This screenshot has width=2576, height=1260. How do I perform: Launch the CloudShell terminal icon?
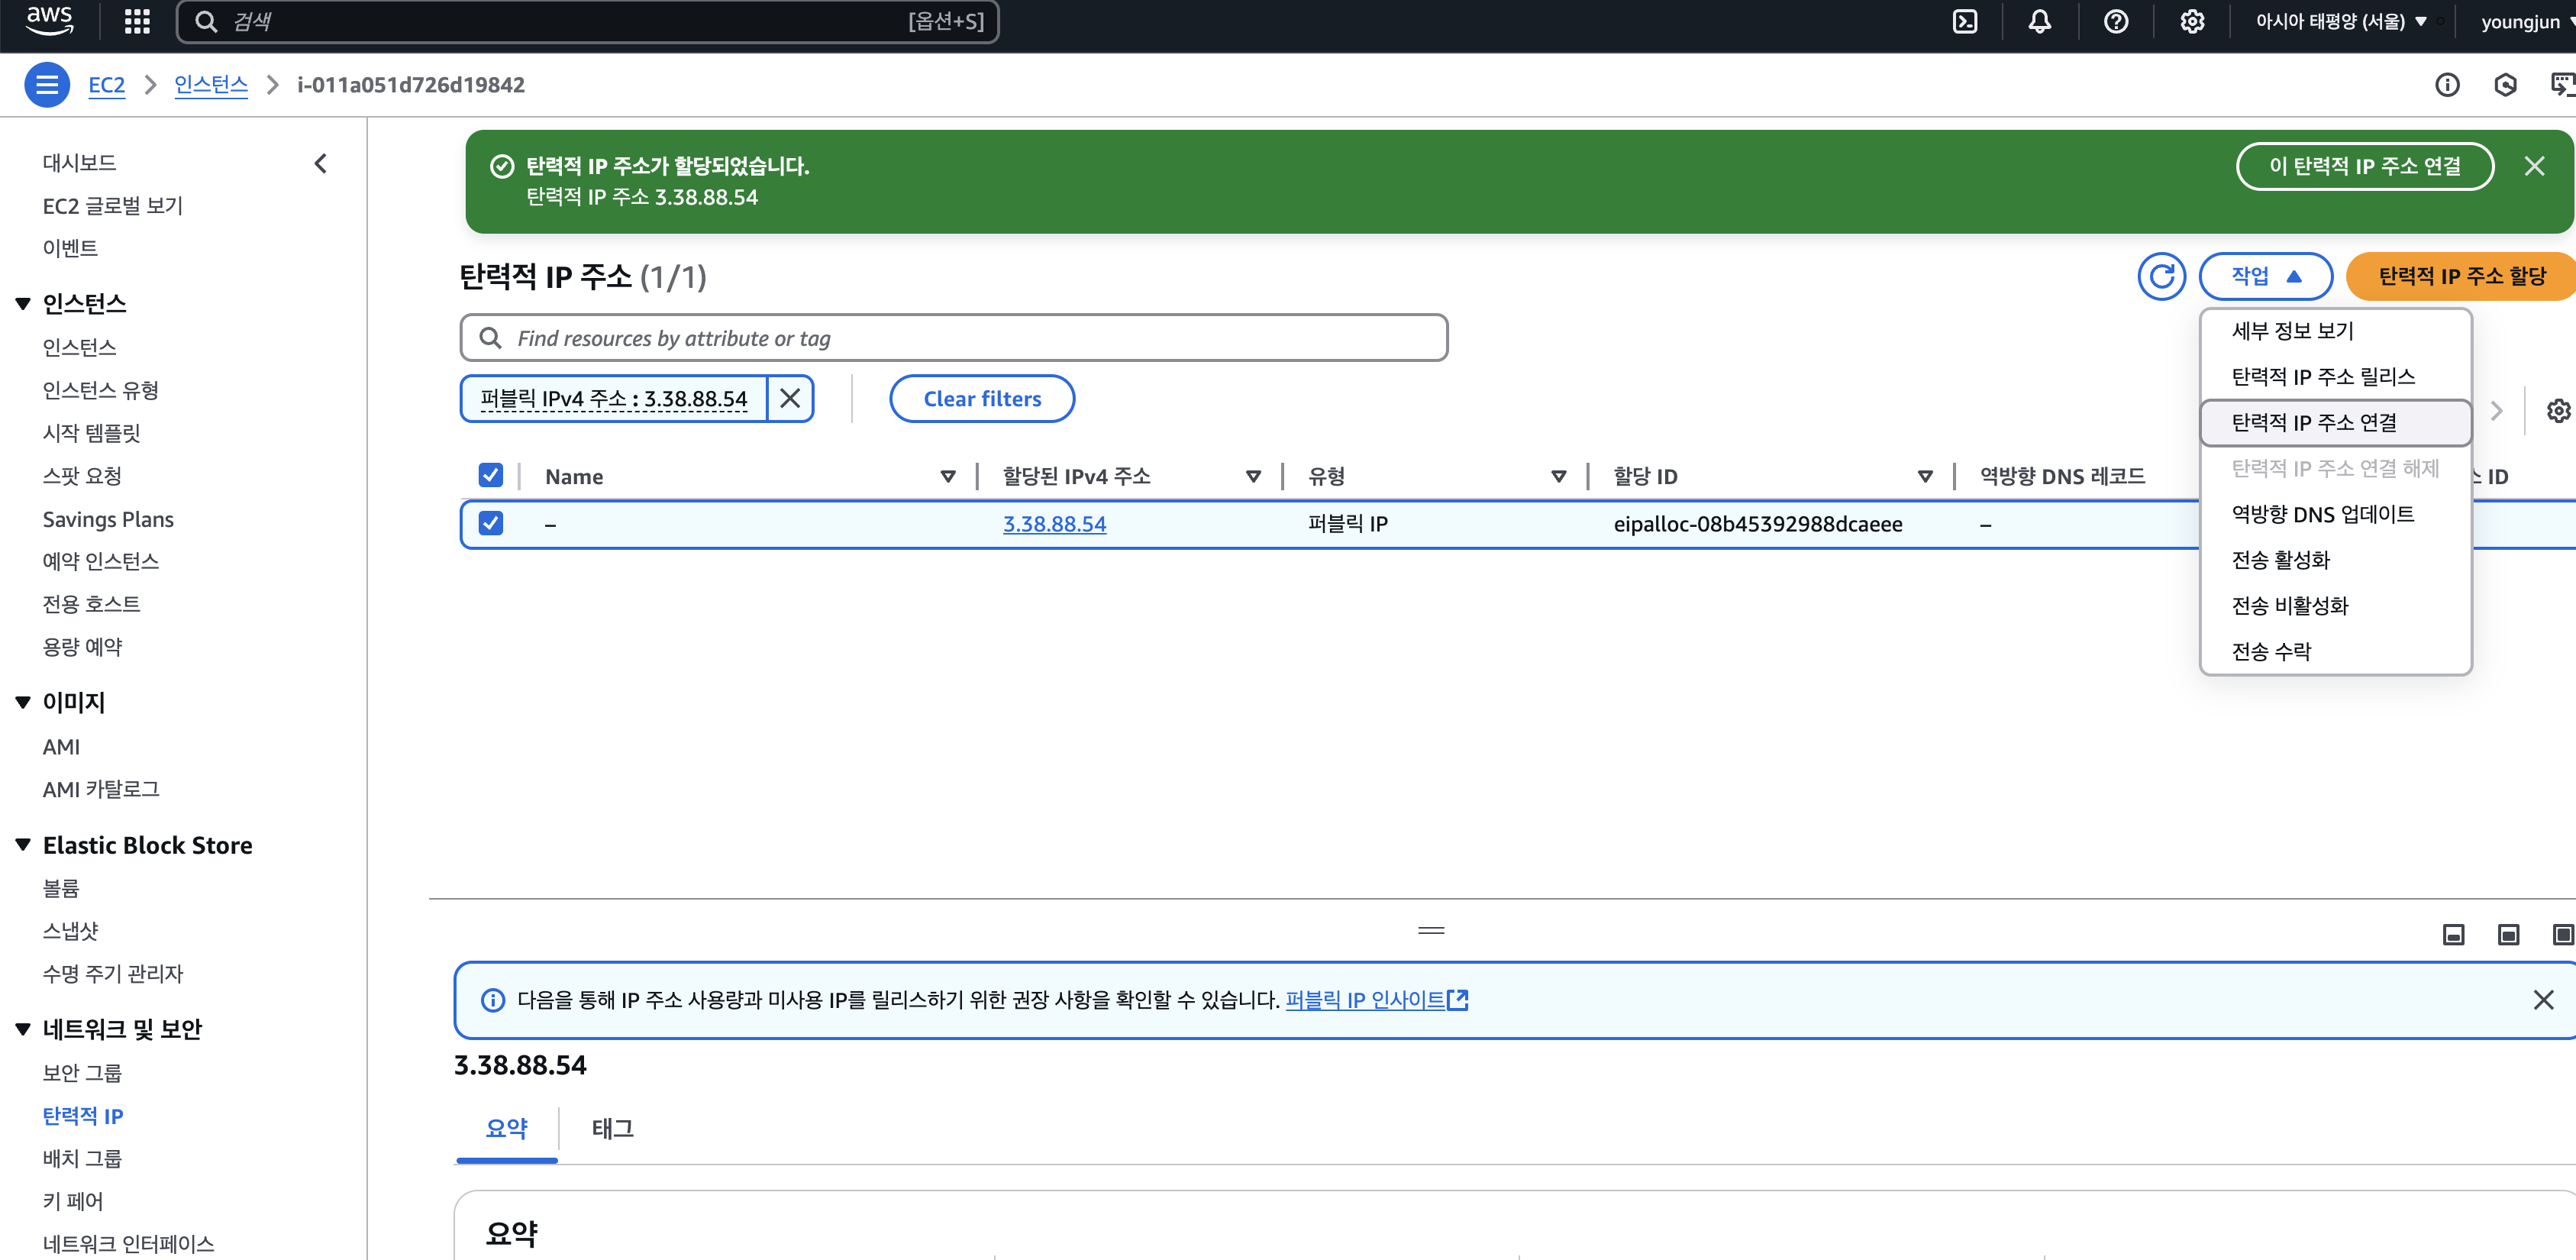click(x=1965, y=22)
